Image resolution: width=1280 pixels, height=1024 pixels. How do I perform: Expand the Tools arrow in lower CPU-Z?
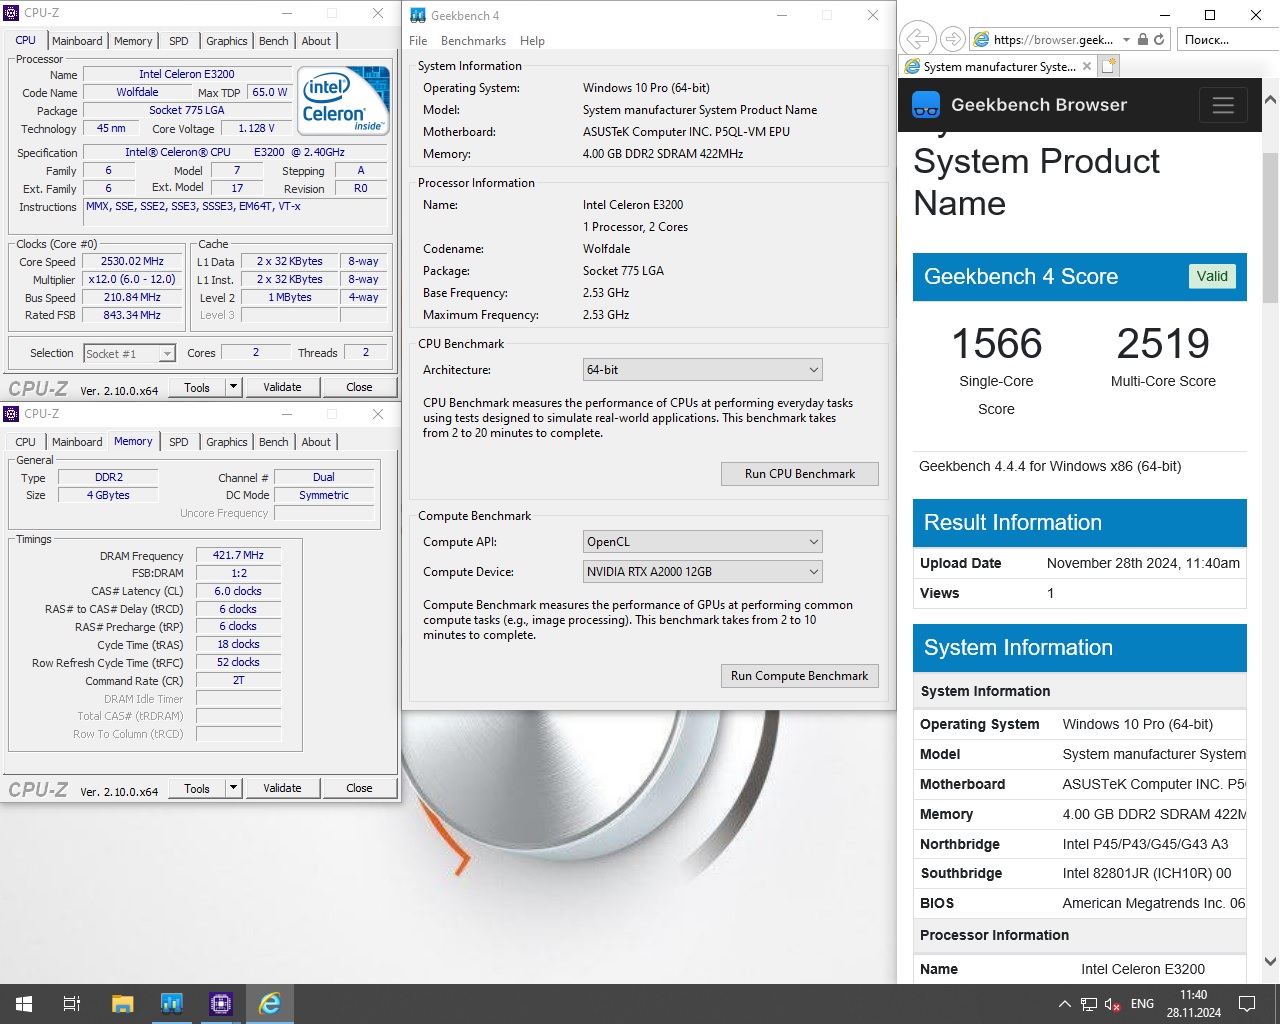(233, 788)
